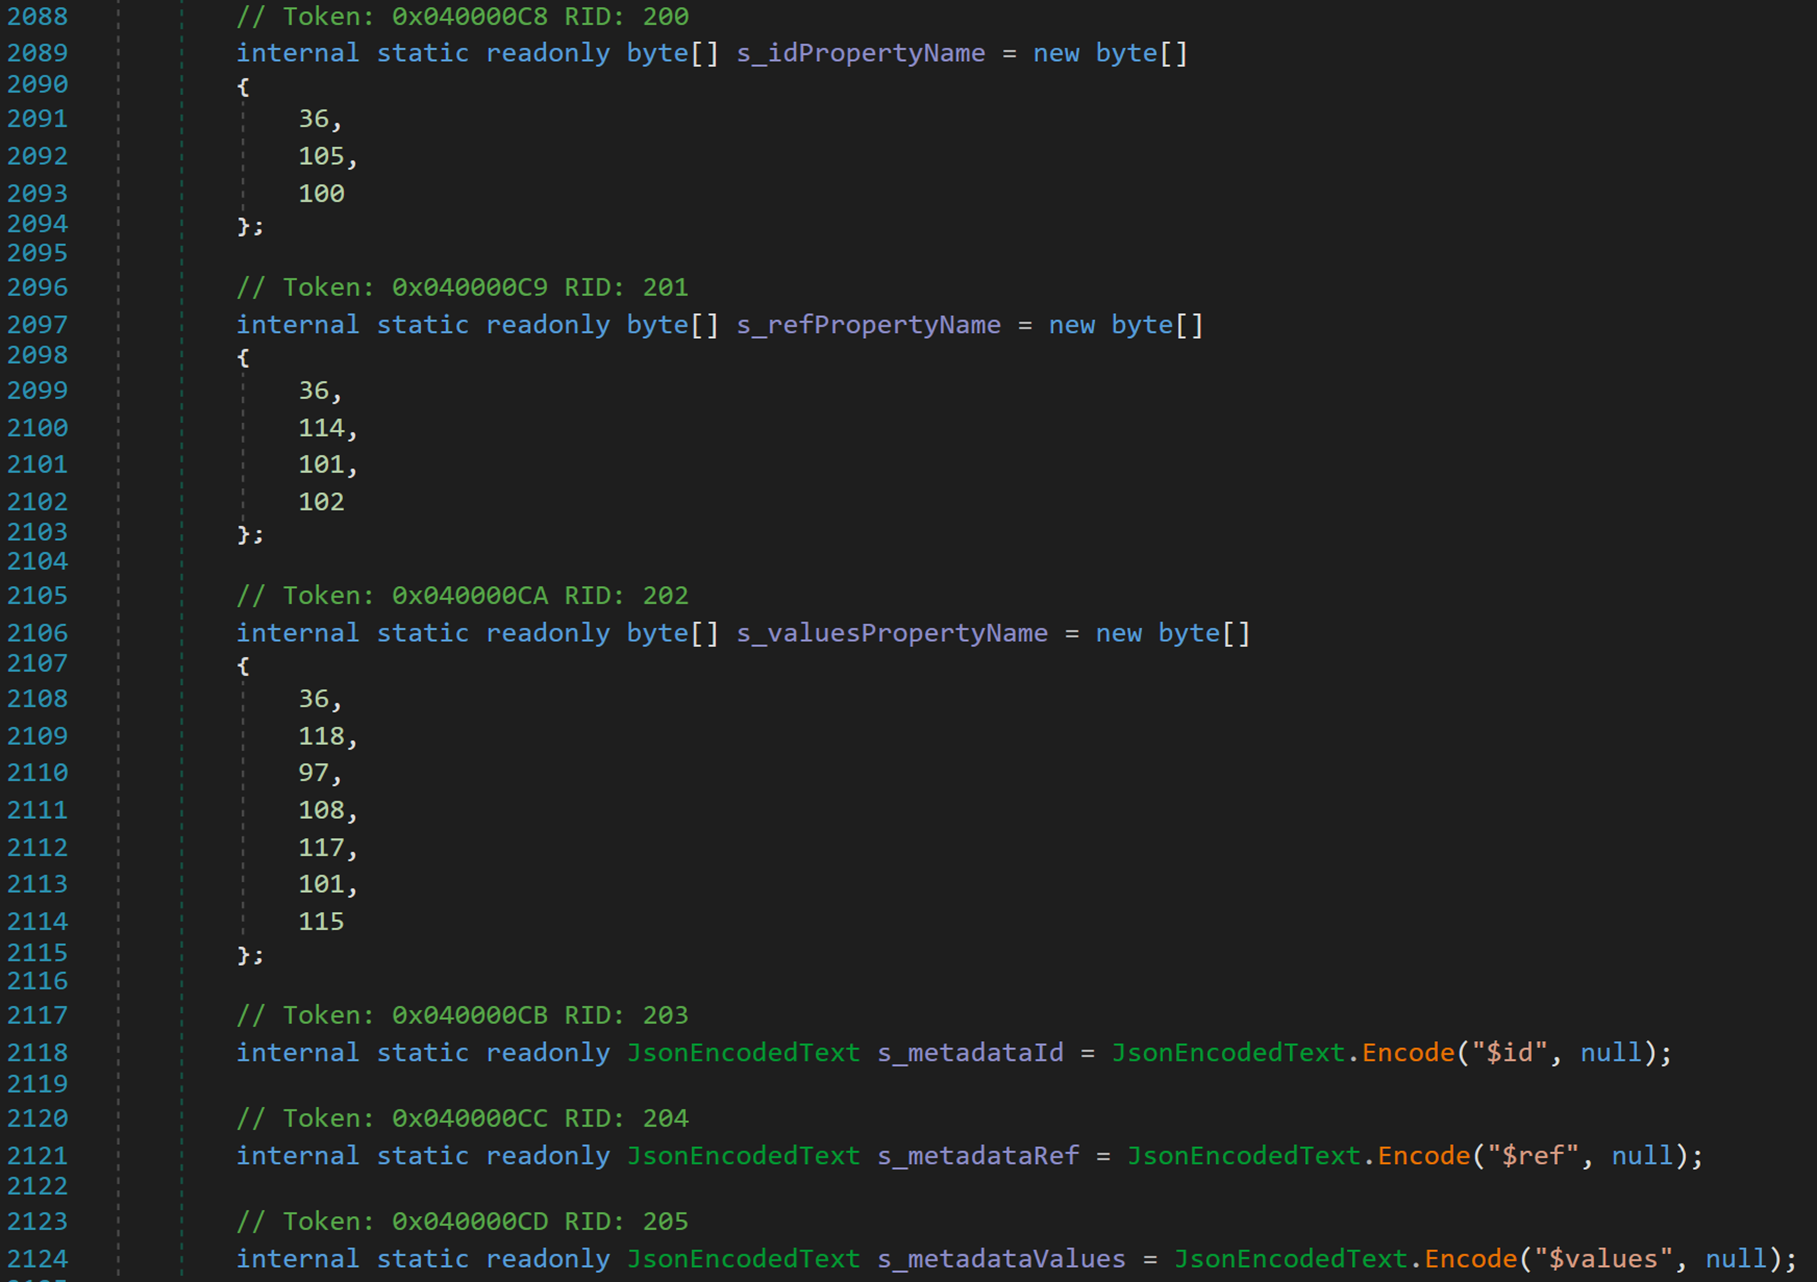Click the value 36 on line 2108
The width and height of the screenshot is (1817, 1282).
(x=313, y=699)
